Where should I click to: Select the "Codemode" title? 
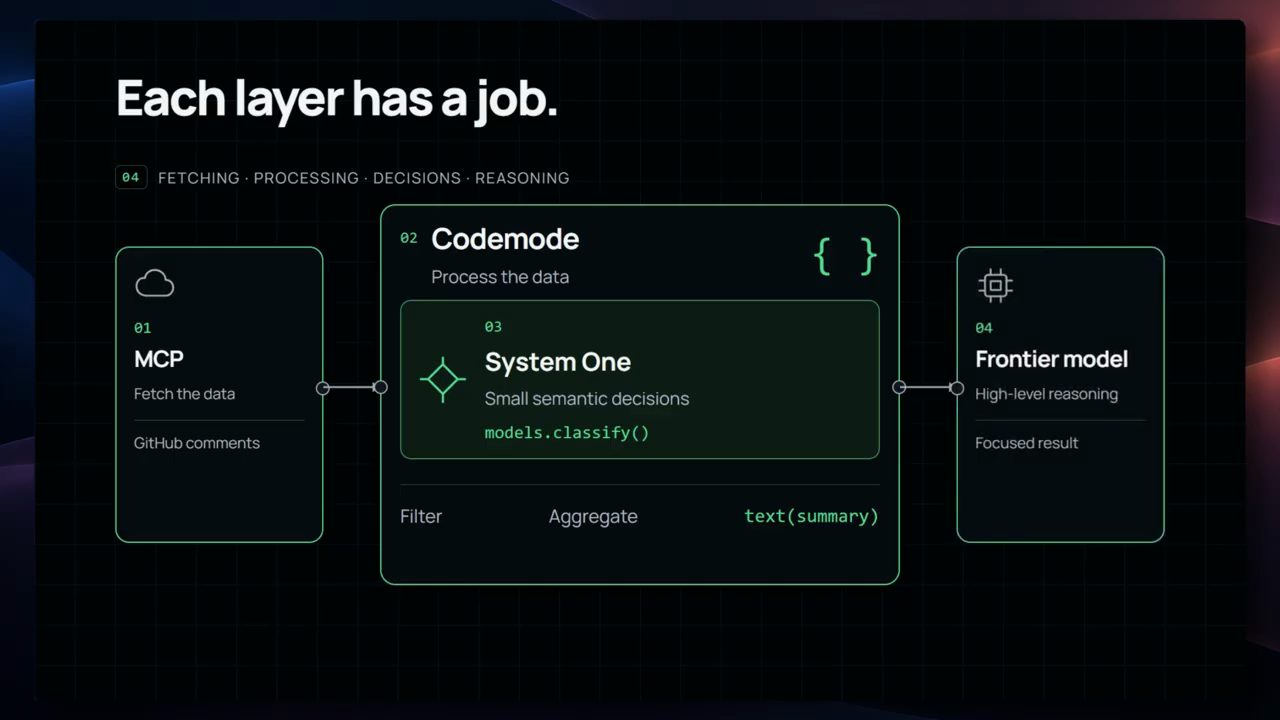505,239
